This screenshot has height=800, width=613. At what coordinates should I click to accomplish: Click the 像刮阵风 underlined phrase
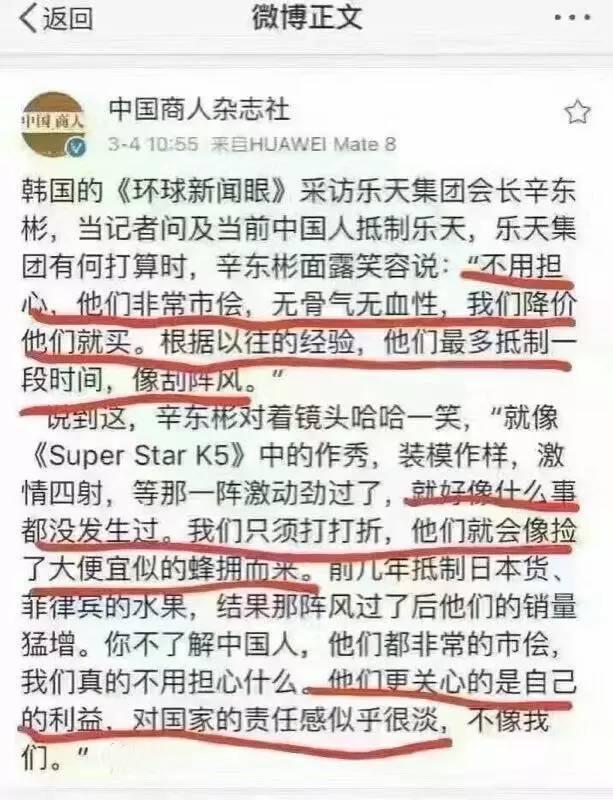[x=189, y=381]
